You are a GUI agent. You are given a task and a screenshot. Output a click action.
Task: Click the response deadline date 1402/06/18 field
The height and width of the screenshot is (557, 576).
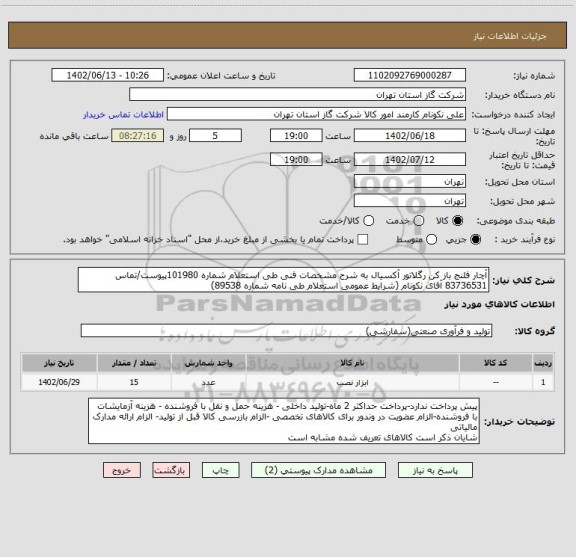[410, 136]
